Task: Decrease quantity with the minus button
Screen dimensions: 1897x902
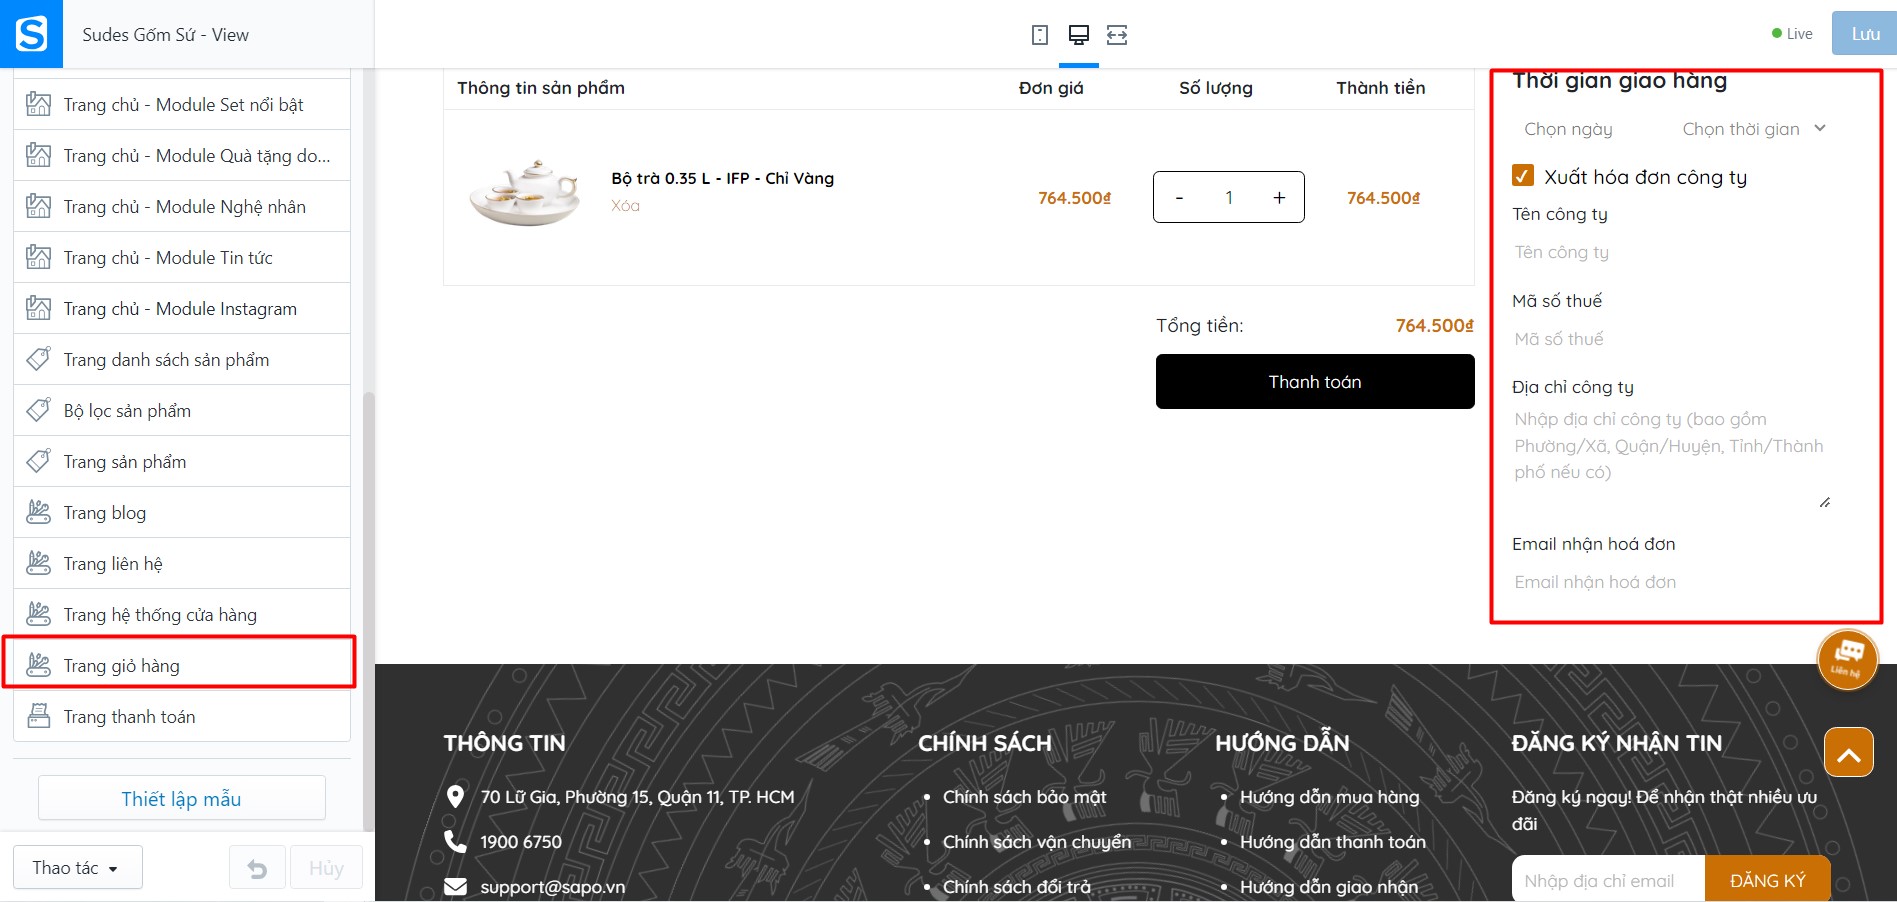Action: click(1179, 198)
